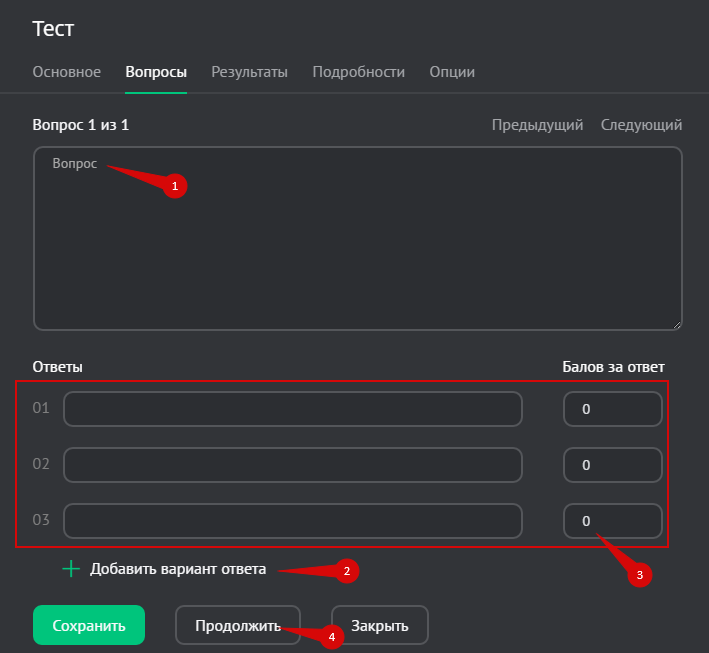The width and height of the screenshot is (709, 653).
Task: Click the answer field numbered 01
Action: click(292, 409)
